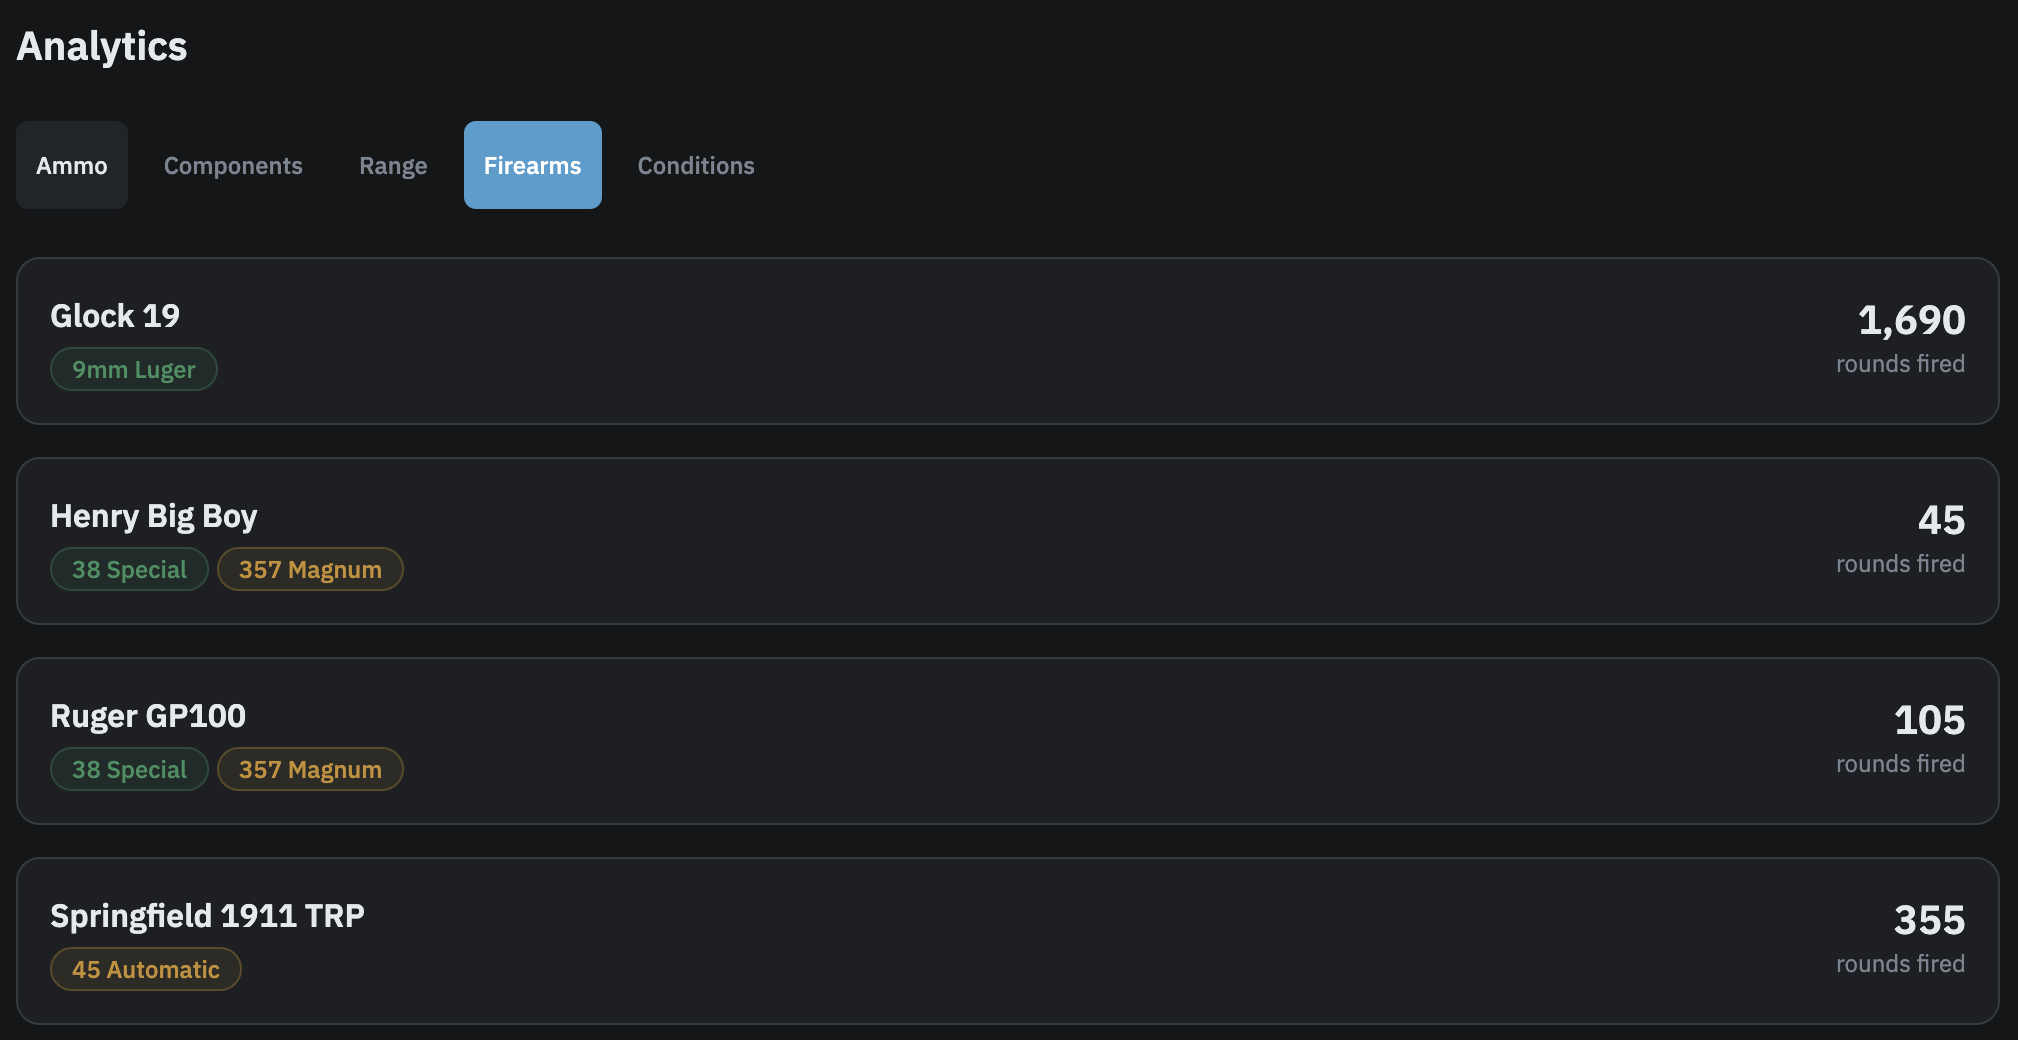Click 38 Special tag under Henry Big Boy
This screenshot has height=1040, width=2018.
point(129,569)
